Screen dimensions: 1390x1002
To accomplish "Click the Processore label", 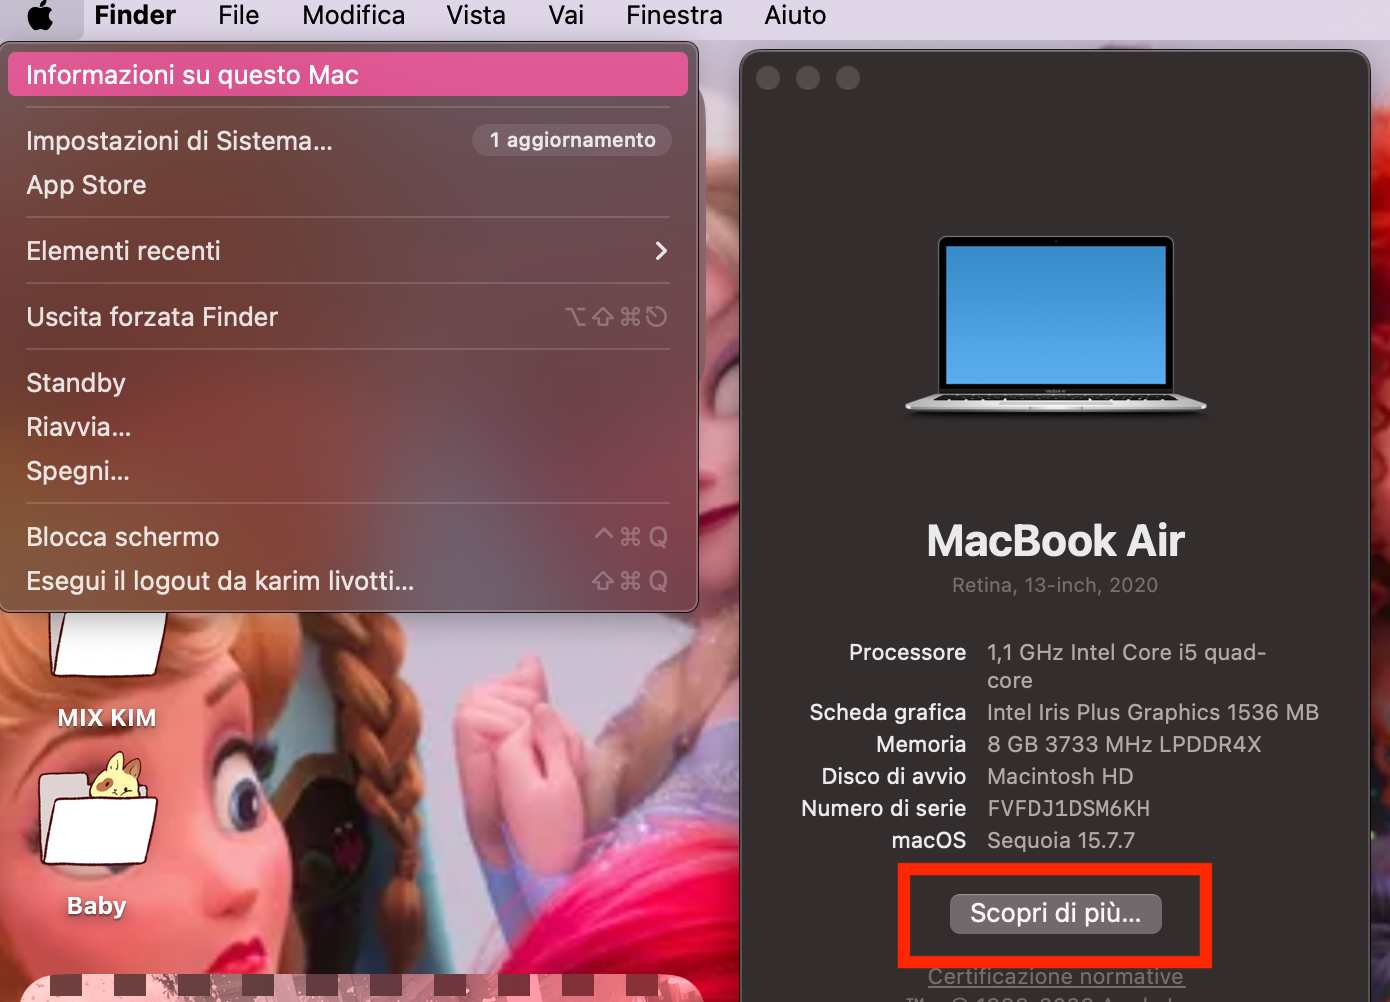I will (907, 652).
